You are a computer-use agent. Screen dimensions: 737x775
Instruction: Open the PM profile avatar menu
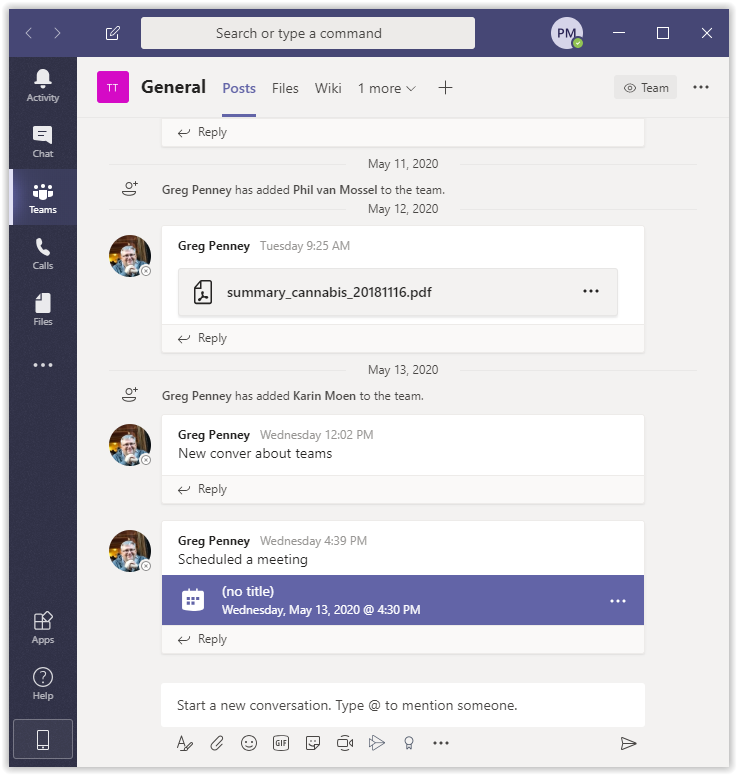coord(566,33)
